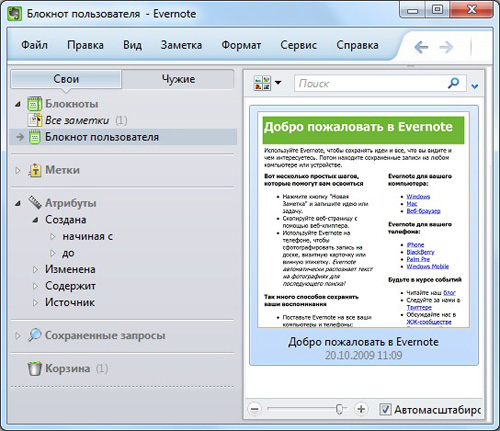
Task: Click the Атрибуты ruler icon
Action: tap(35, 203)
